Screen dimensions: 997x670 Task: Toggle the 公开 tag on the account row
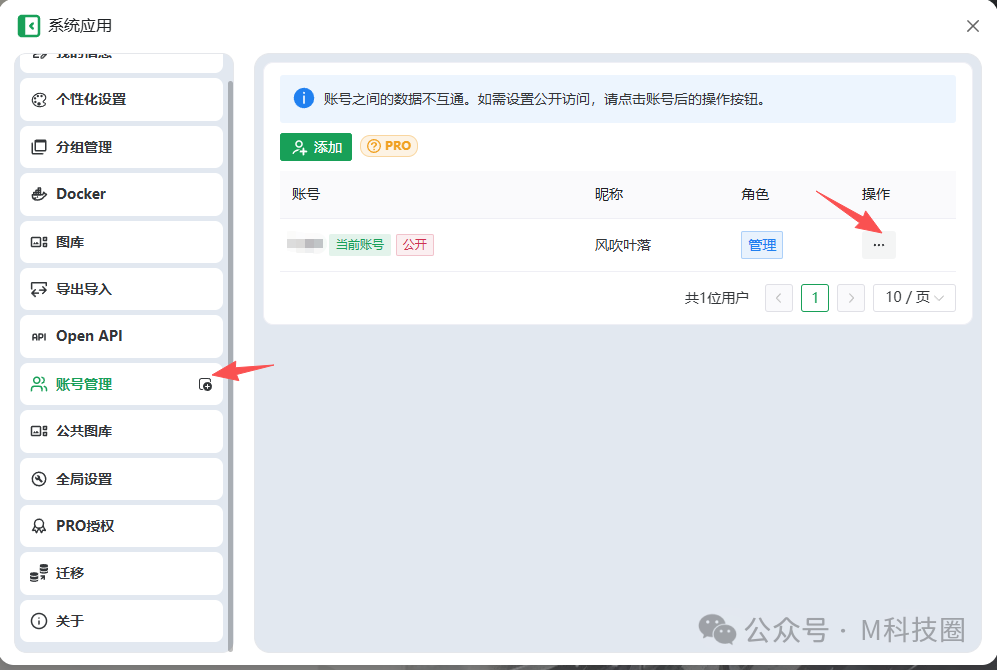[414, 244]
